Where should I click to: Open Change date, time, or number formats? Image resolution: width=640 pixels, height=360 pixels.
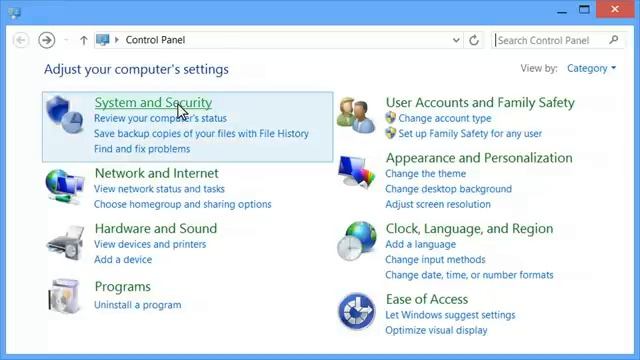469,275
